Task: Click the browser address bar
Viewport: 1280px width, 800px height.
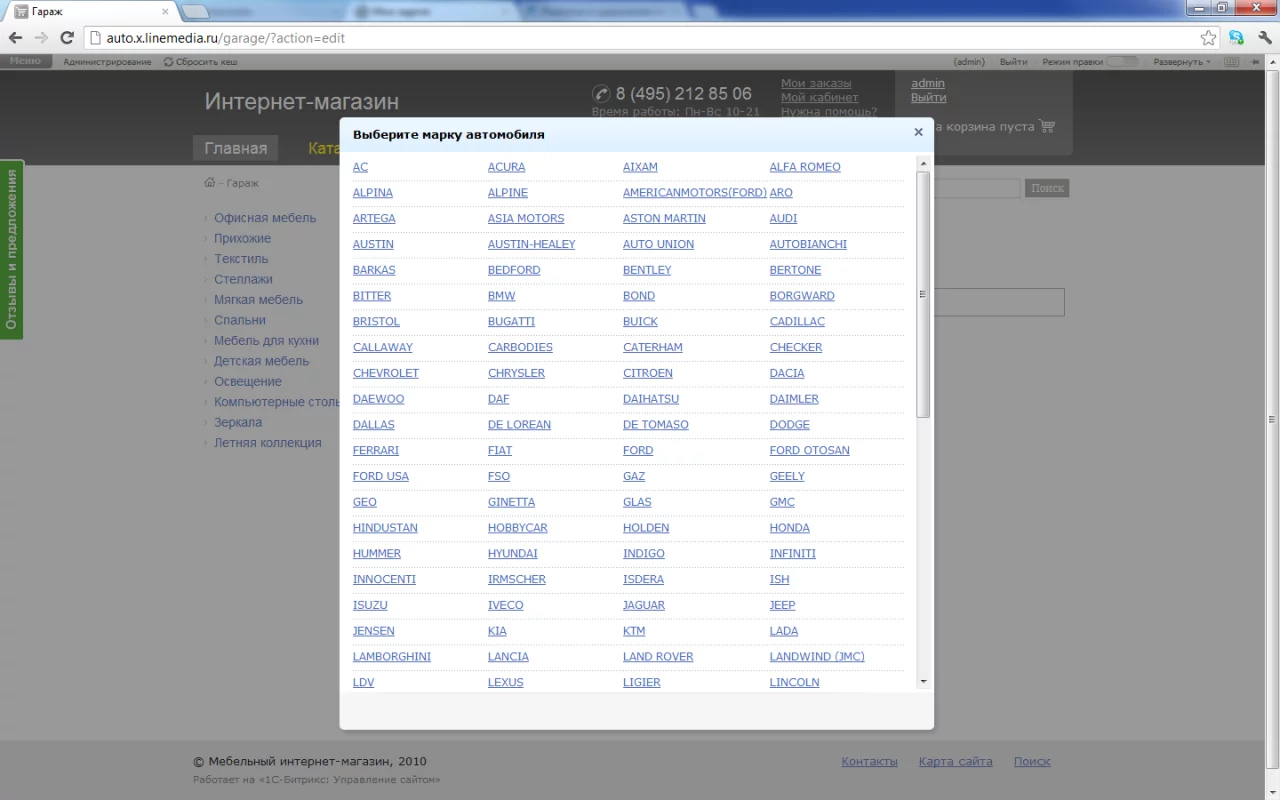Action: [x=640, y=38]
